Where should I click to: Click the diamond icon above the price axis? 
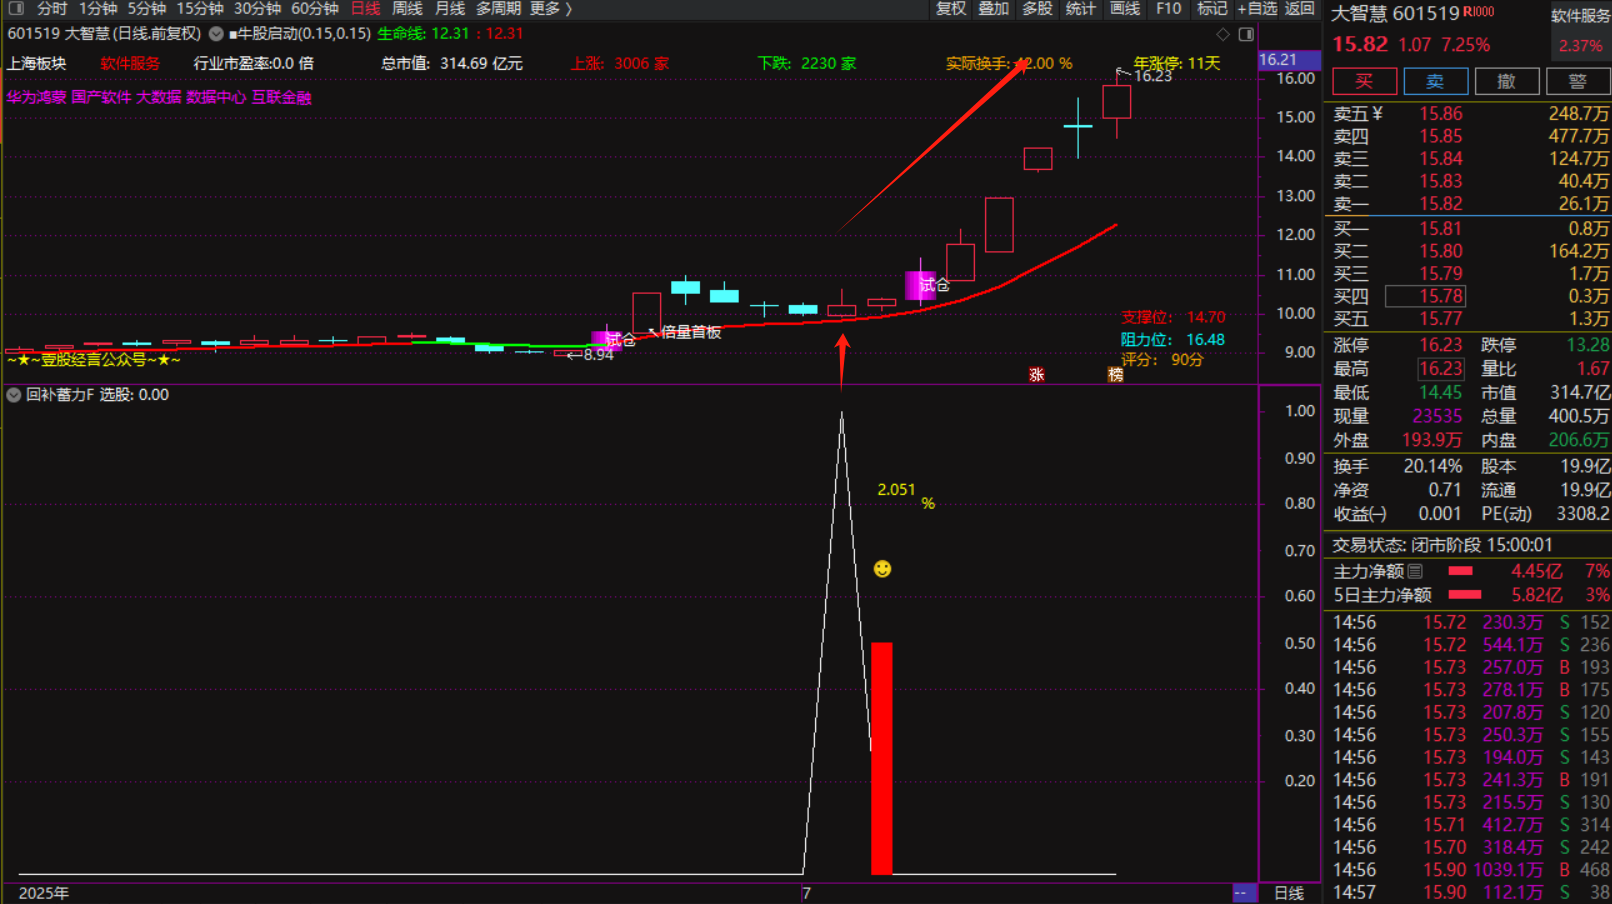point(1223,34)
